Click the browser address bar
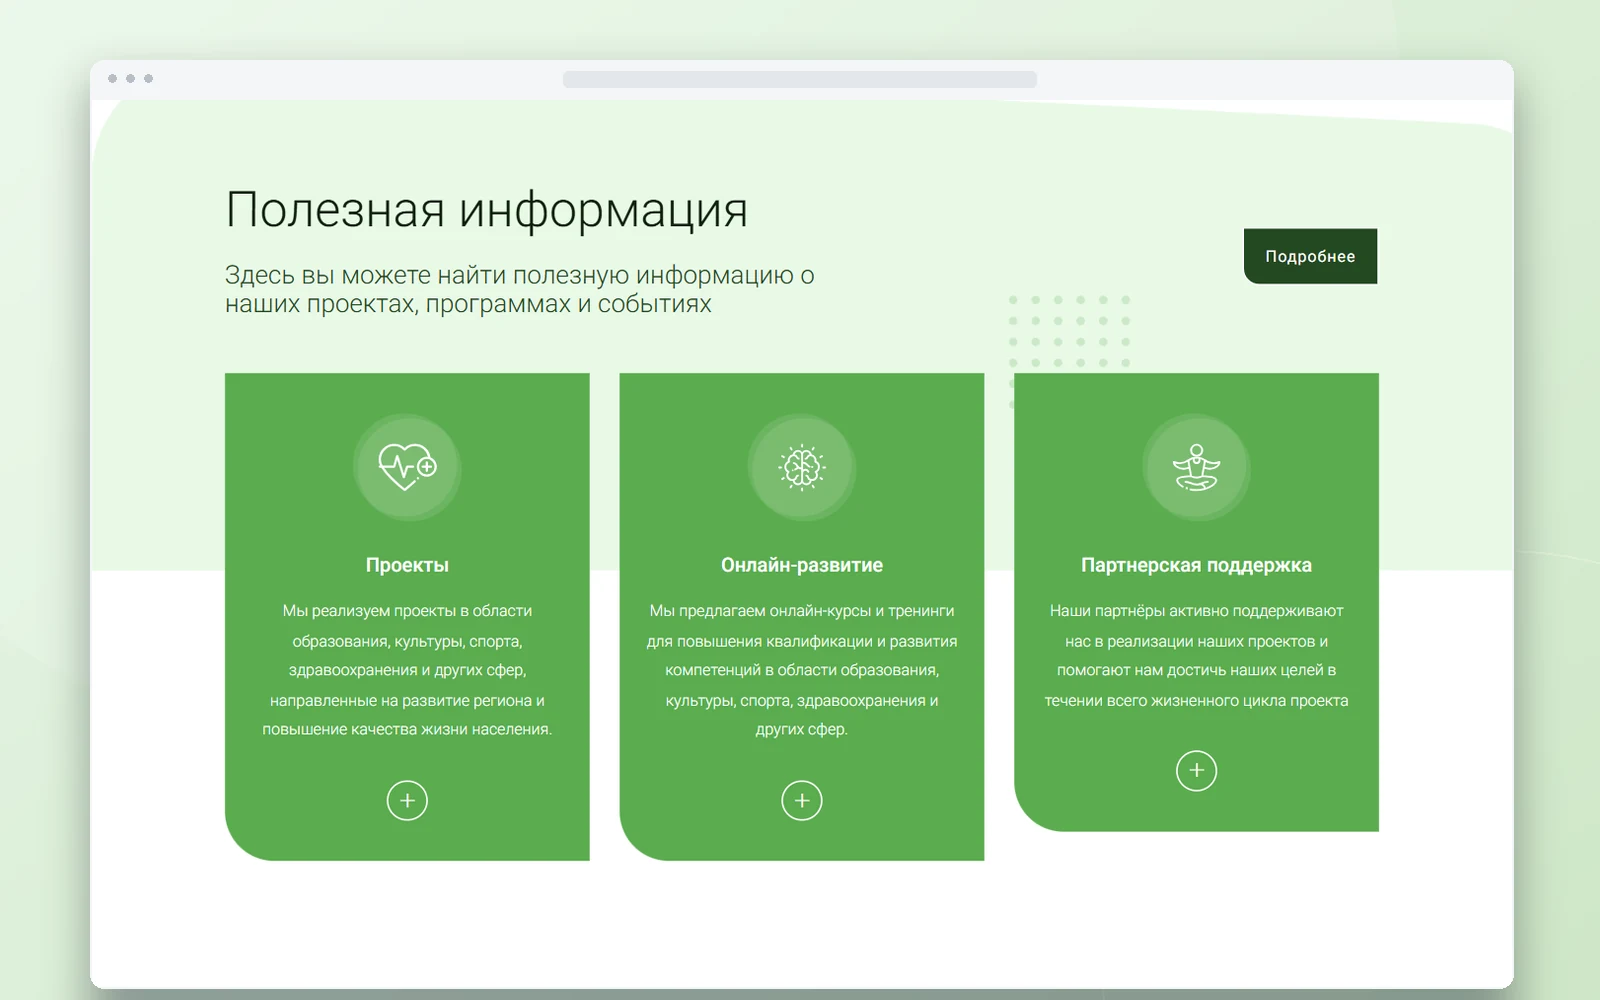 [x=800, y=79]
